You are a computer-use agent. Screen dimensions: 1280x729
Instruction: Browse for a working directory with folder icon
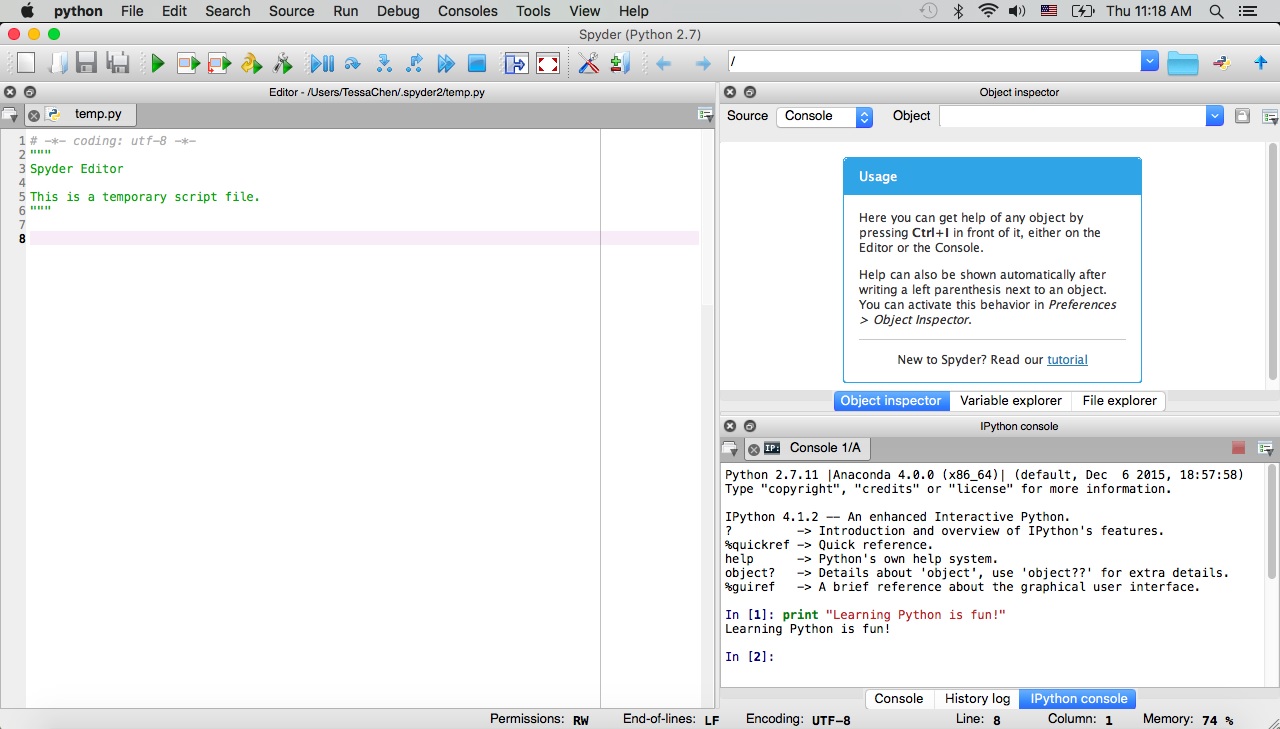pyautogui.click(x=1182, y=63)
